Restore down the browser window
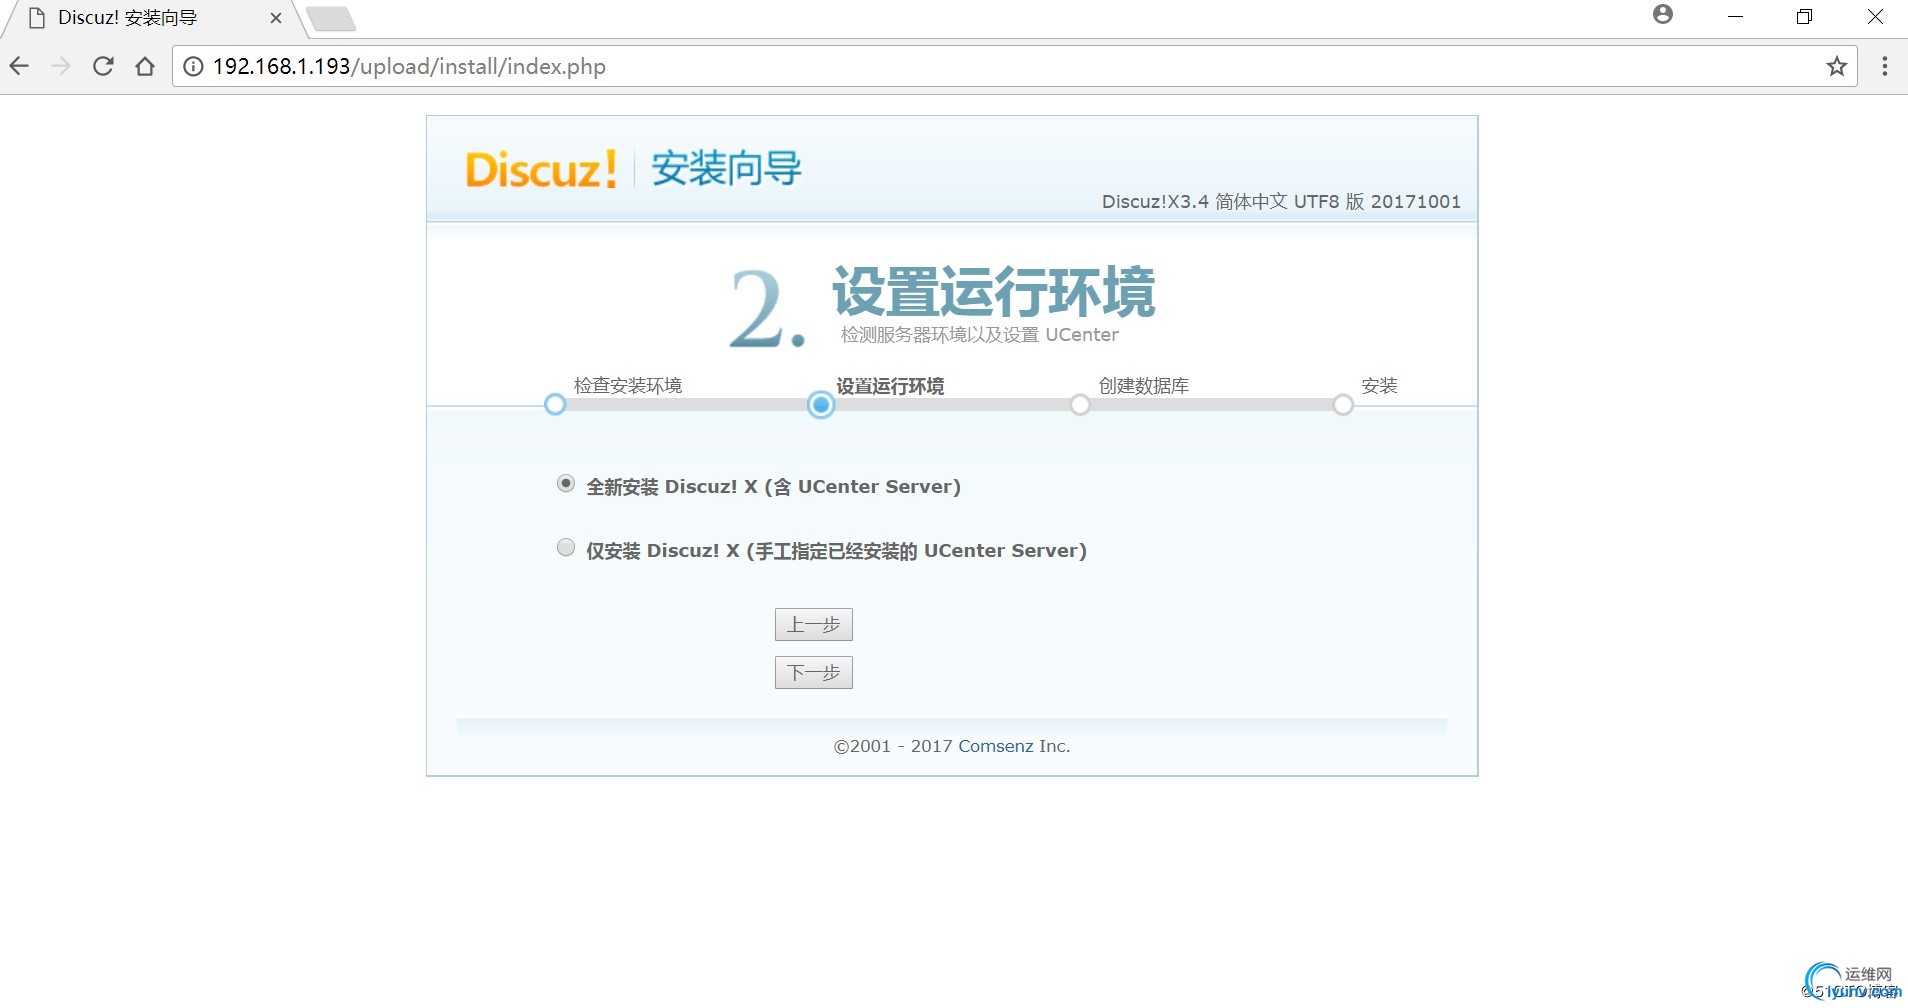This screenshot has width=1908, height=1008. pyautogui.click(x=1805, y=17)
